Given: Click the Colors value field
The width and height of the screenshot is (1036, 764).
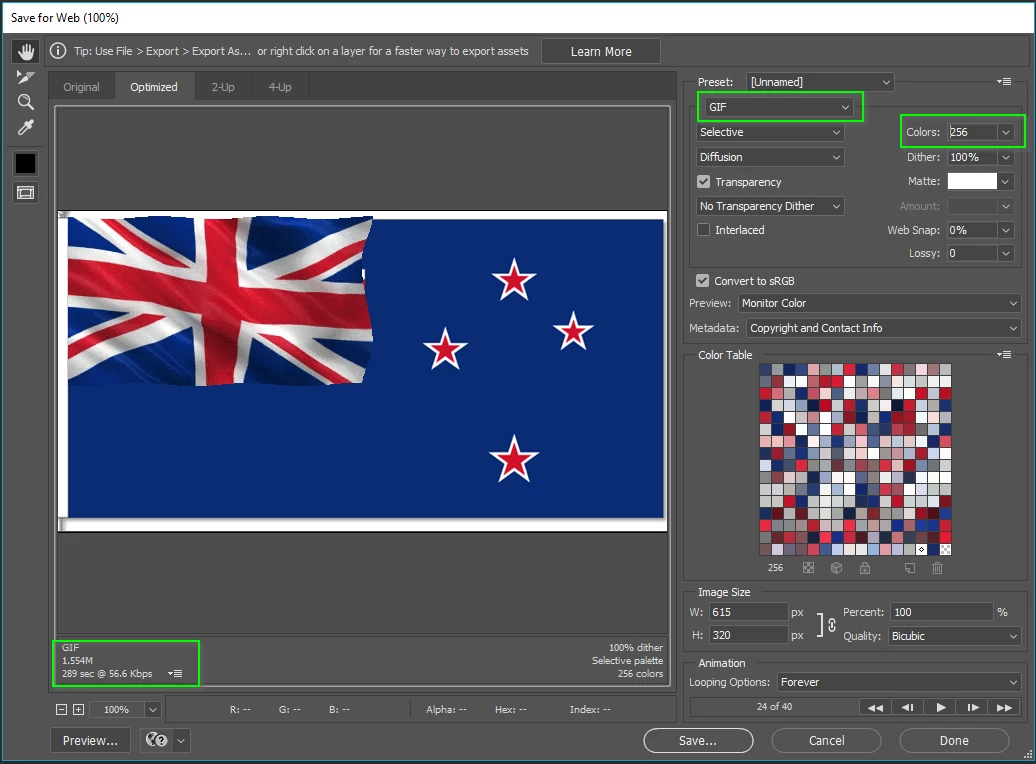Looking at the screenshot, I should [972, 132].
